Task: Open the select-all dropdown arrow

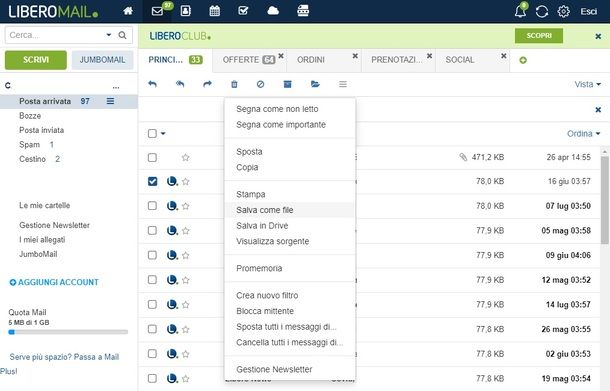Action: click(x=163, y=134)
